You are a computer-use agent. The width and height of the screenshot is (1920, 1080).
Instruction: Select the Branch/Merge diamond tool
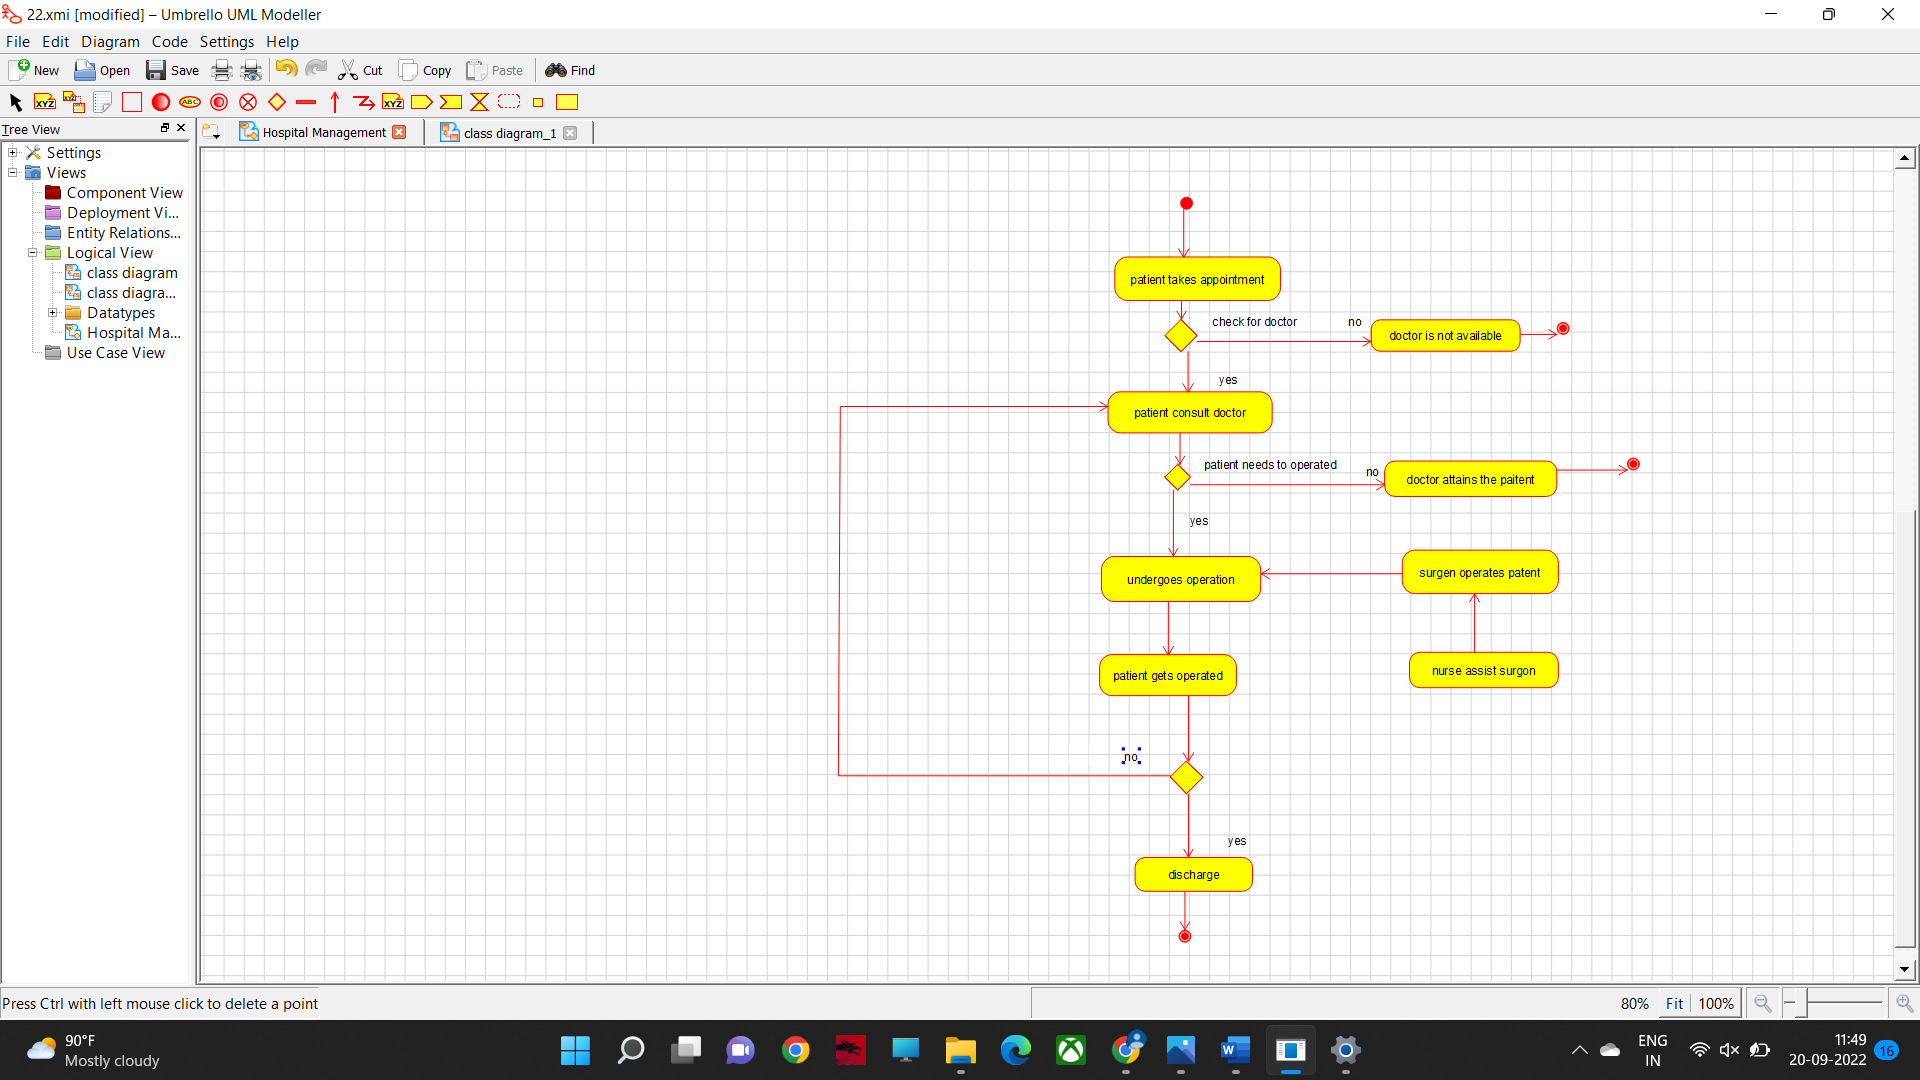point(277,102)
